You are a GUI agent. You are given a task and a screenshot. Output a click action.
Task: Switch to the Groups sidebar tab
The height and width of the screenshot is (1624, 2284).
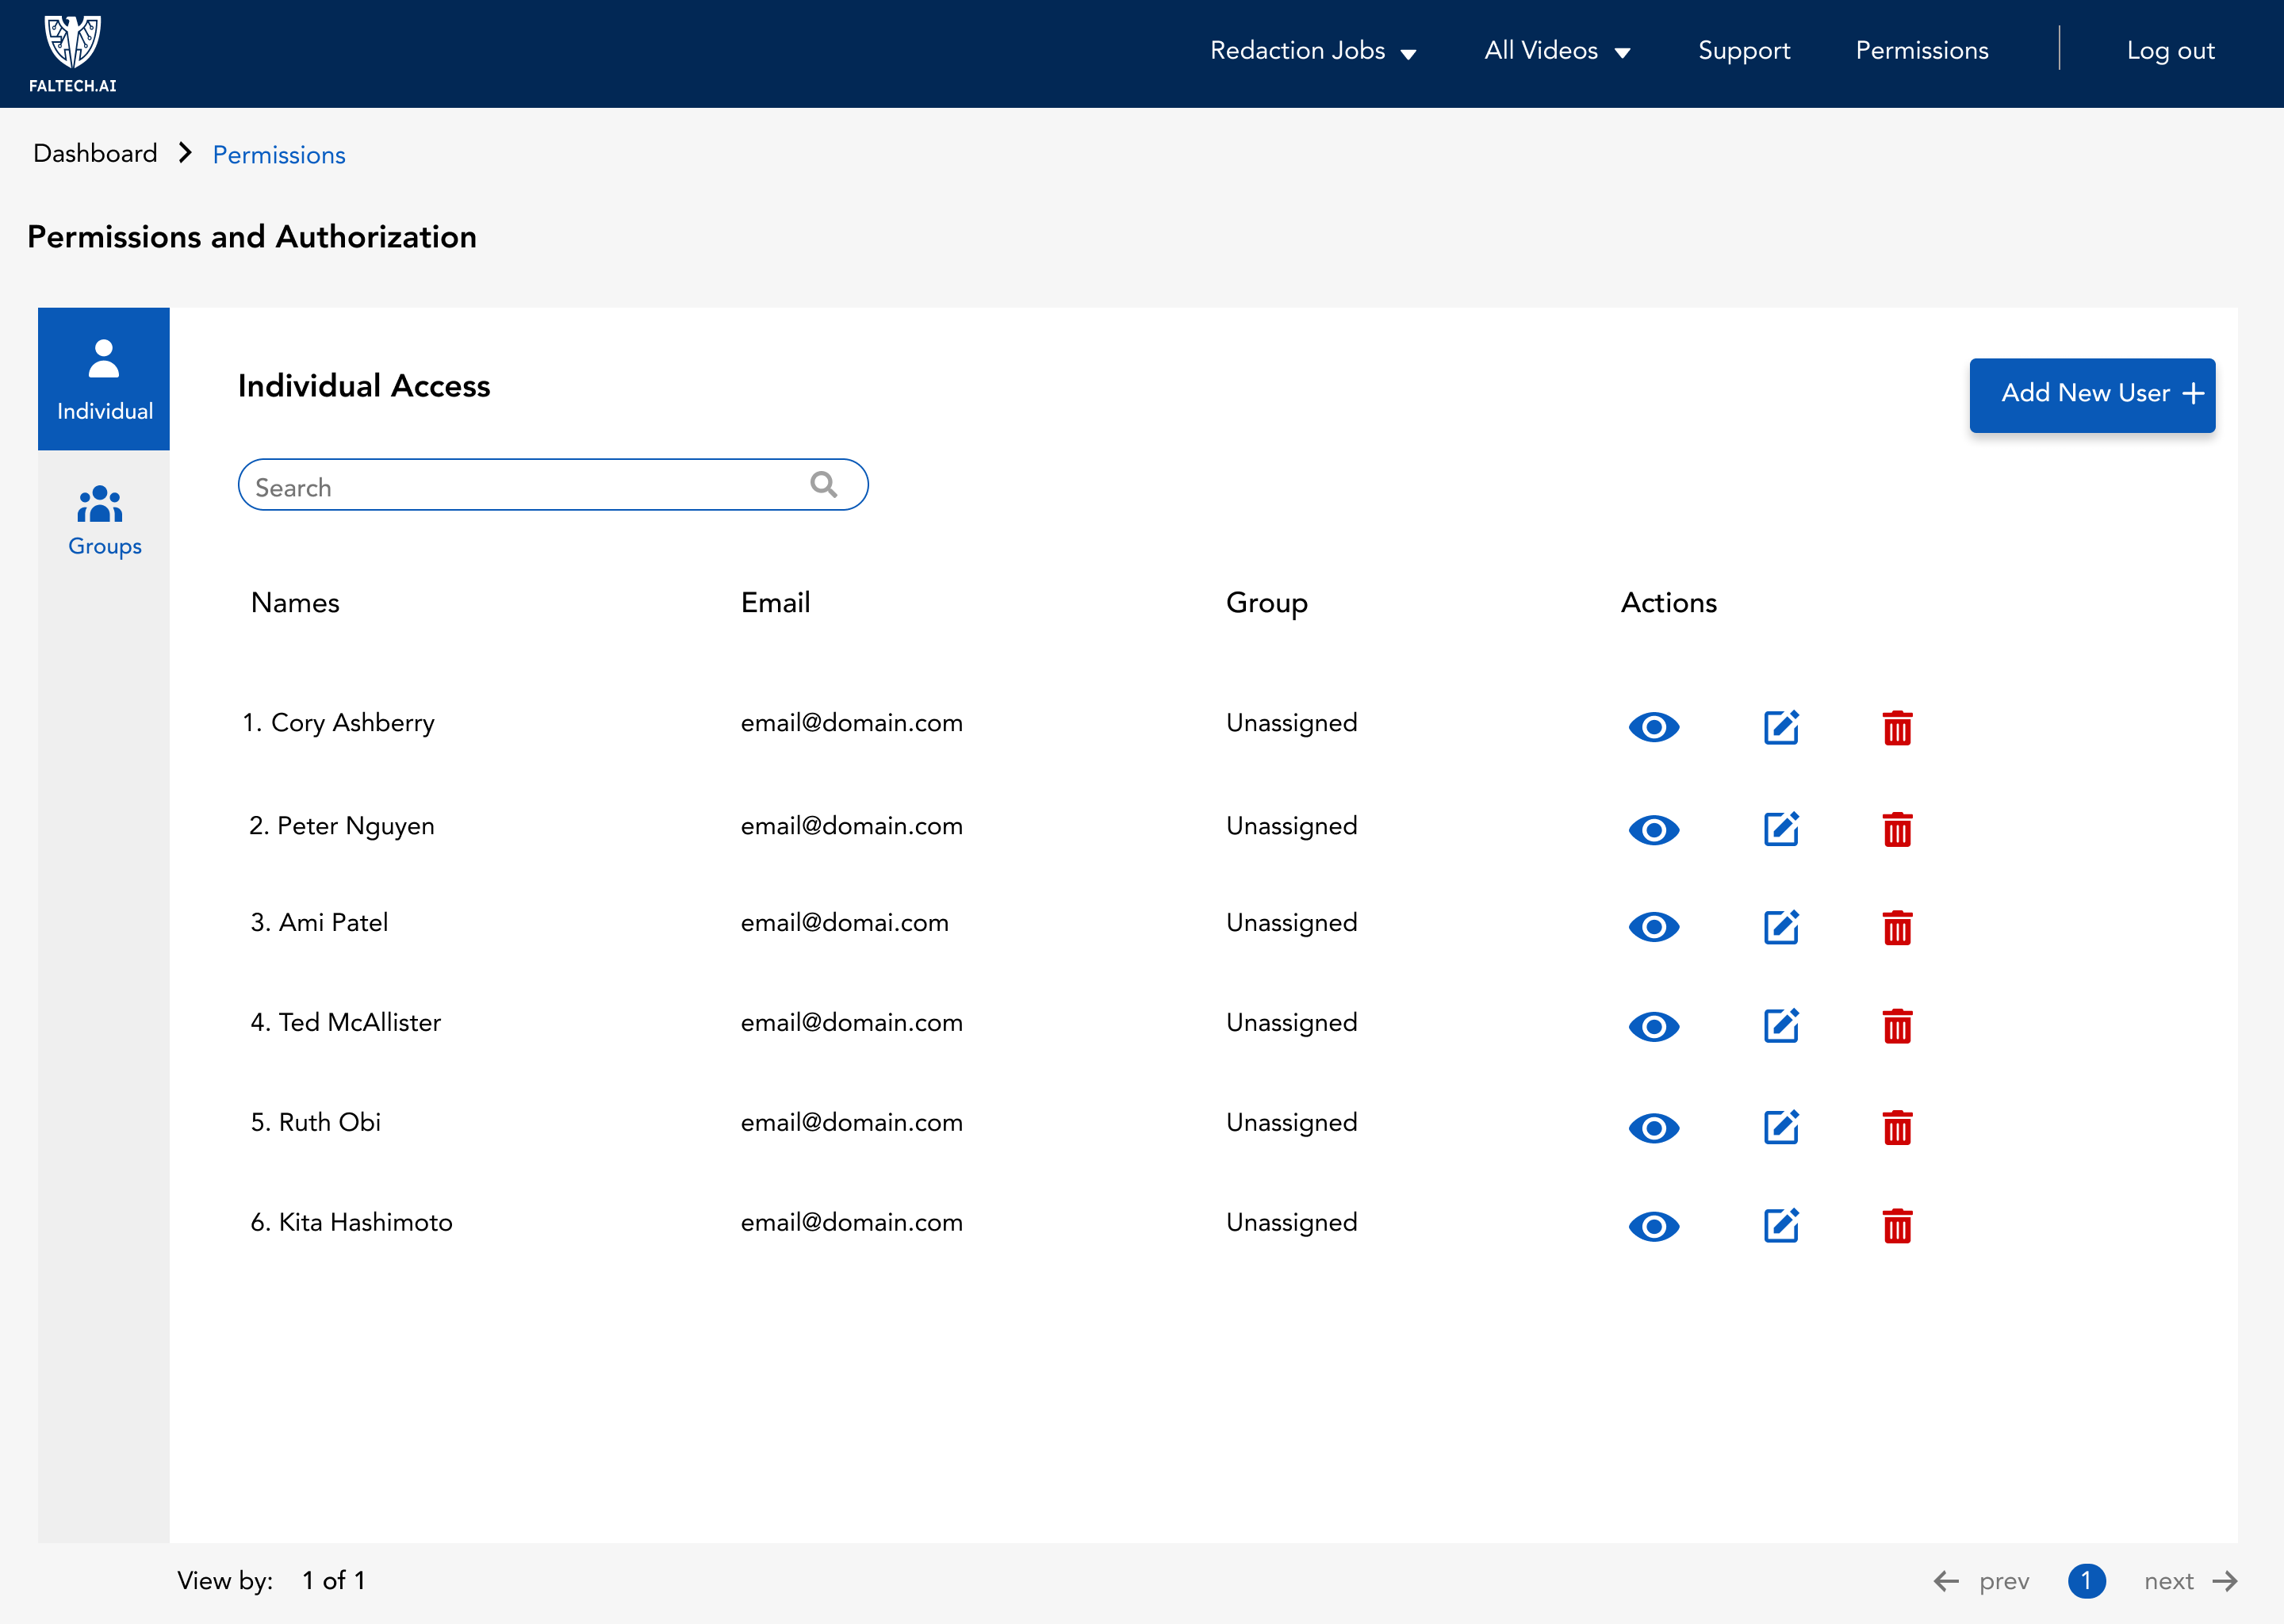104,521
